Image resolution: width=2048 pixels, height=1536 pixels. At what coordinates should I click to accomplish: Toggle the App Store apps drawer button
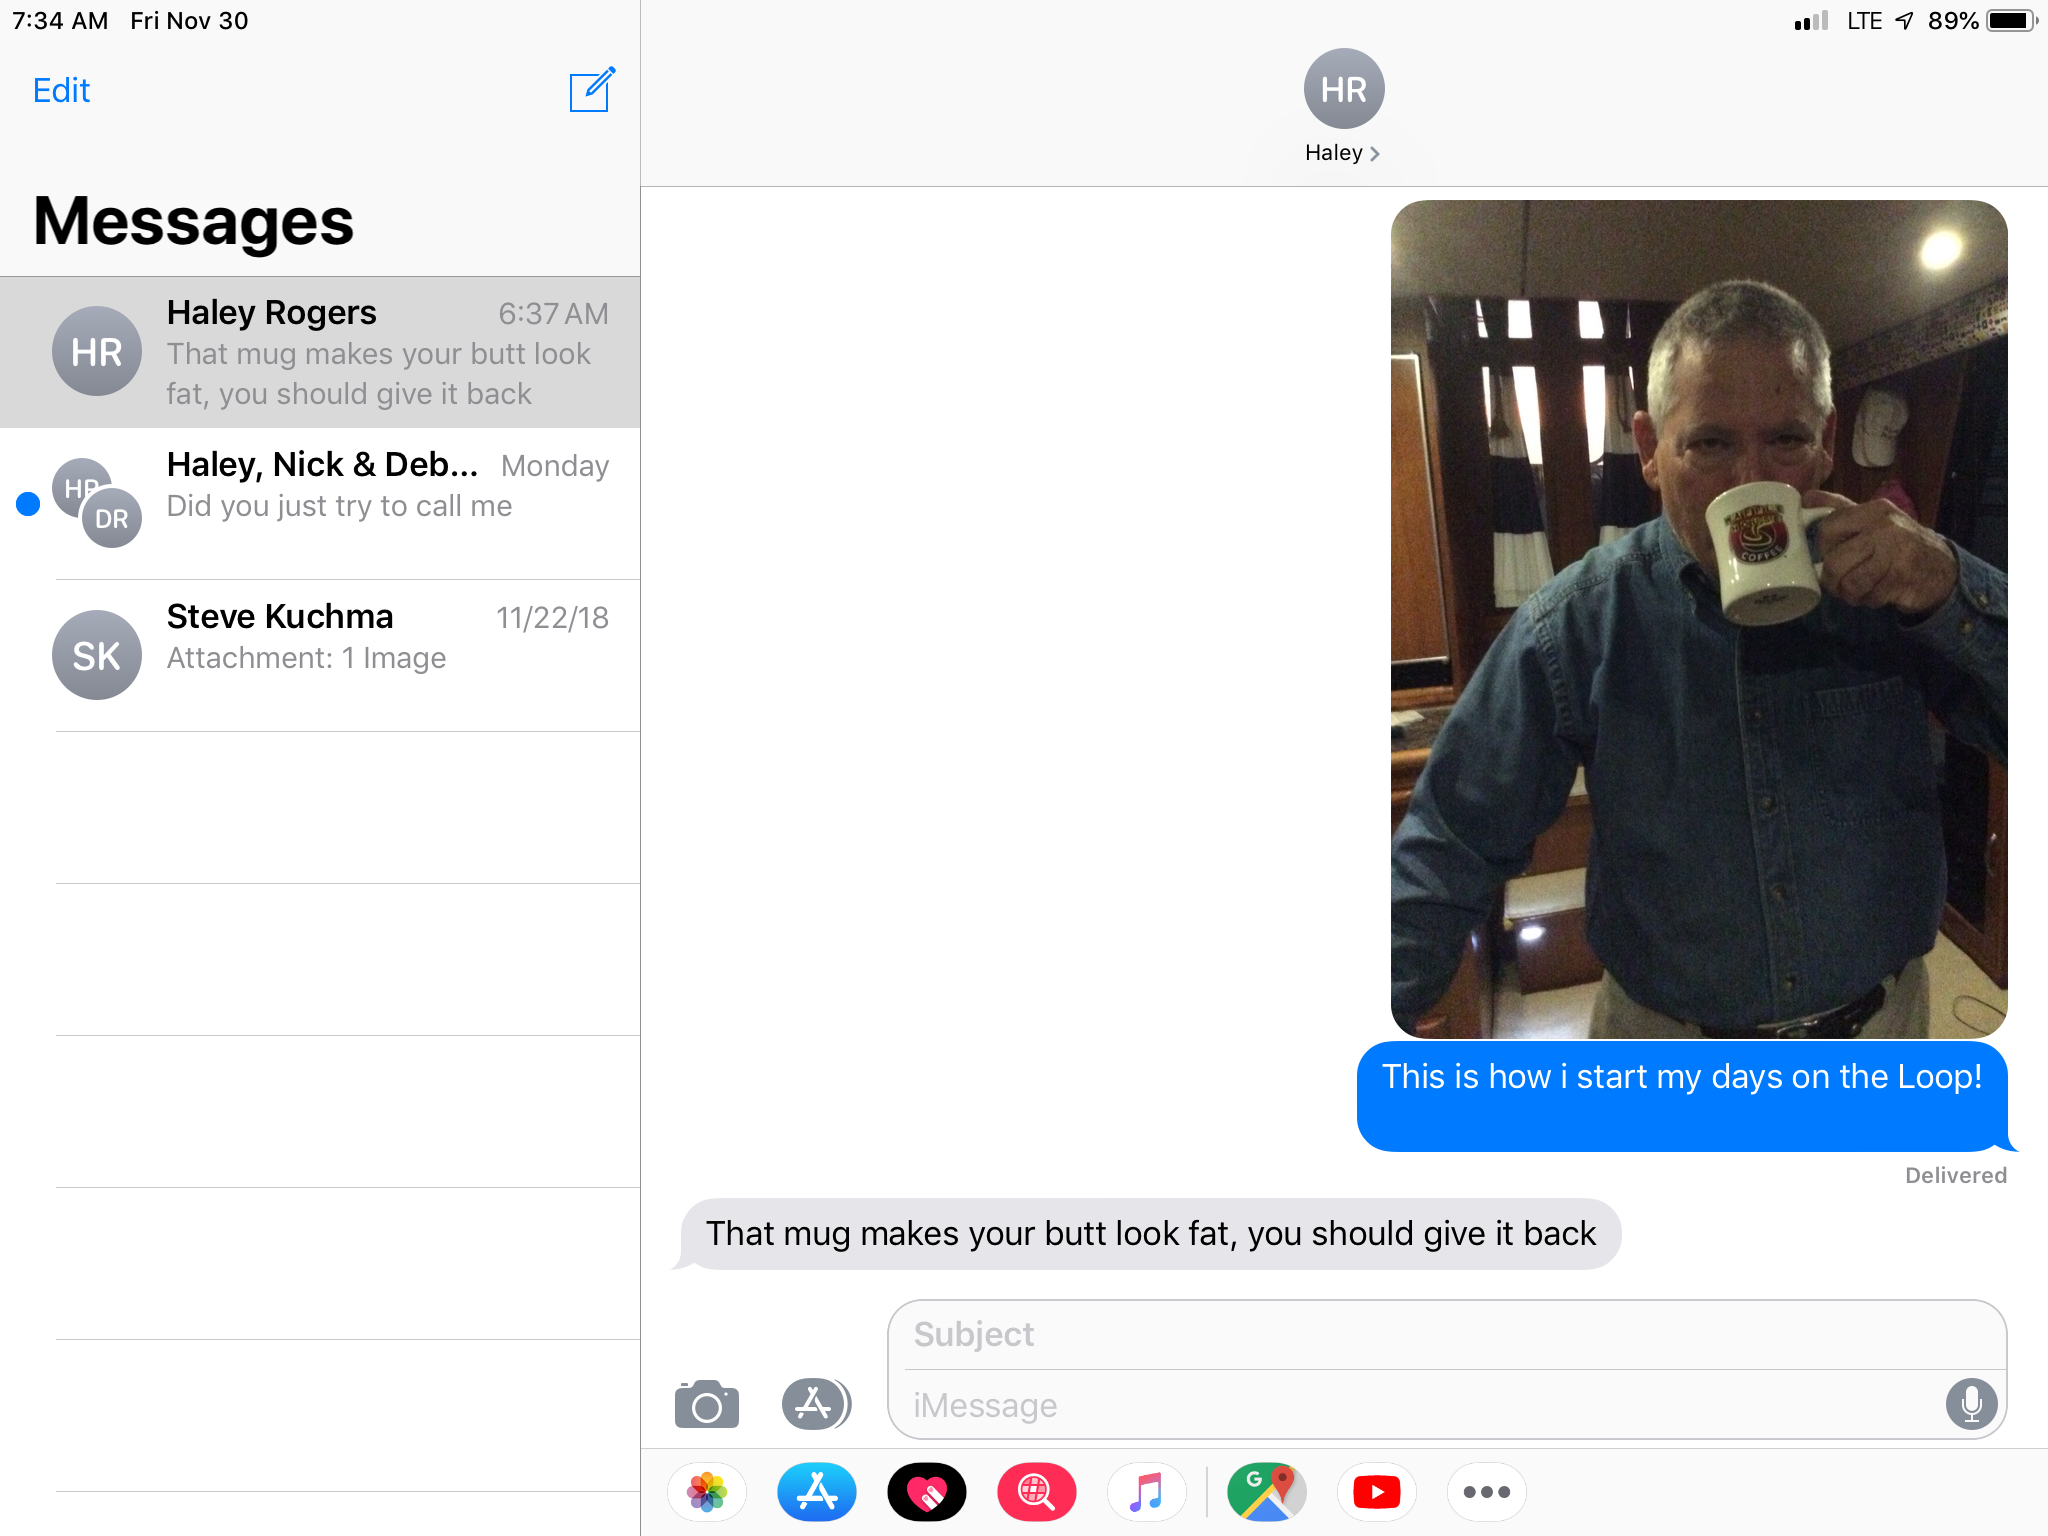pos(815,1403)
